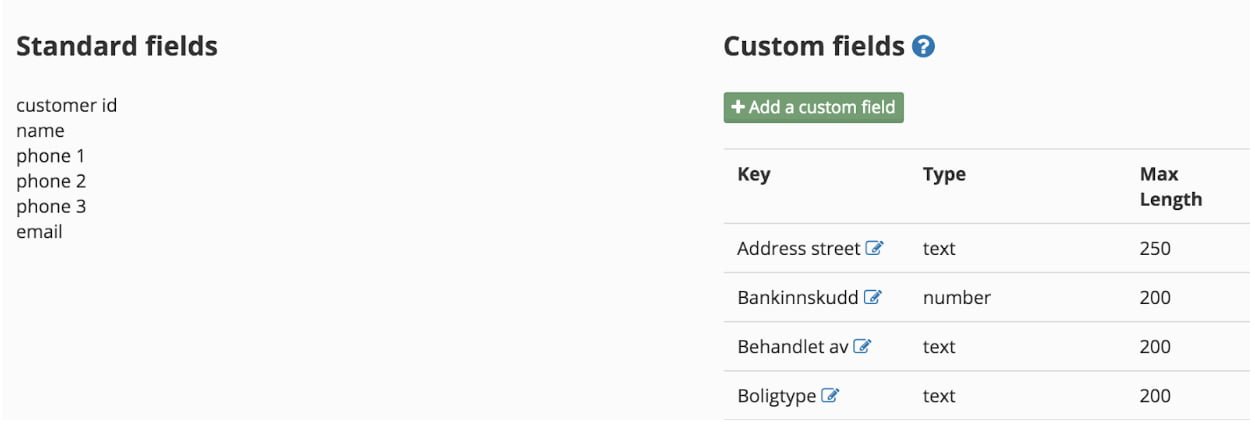
Task: Select the Boligtype edit pencil icon
Action: [x=830, y=395]
